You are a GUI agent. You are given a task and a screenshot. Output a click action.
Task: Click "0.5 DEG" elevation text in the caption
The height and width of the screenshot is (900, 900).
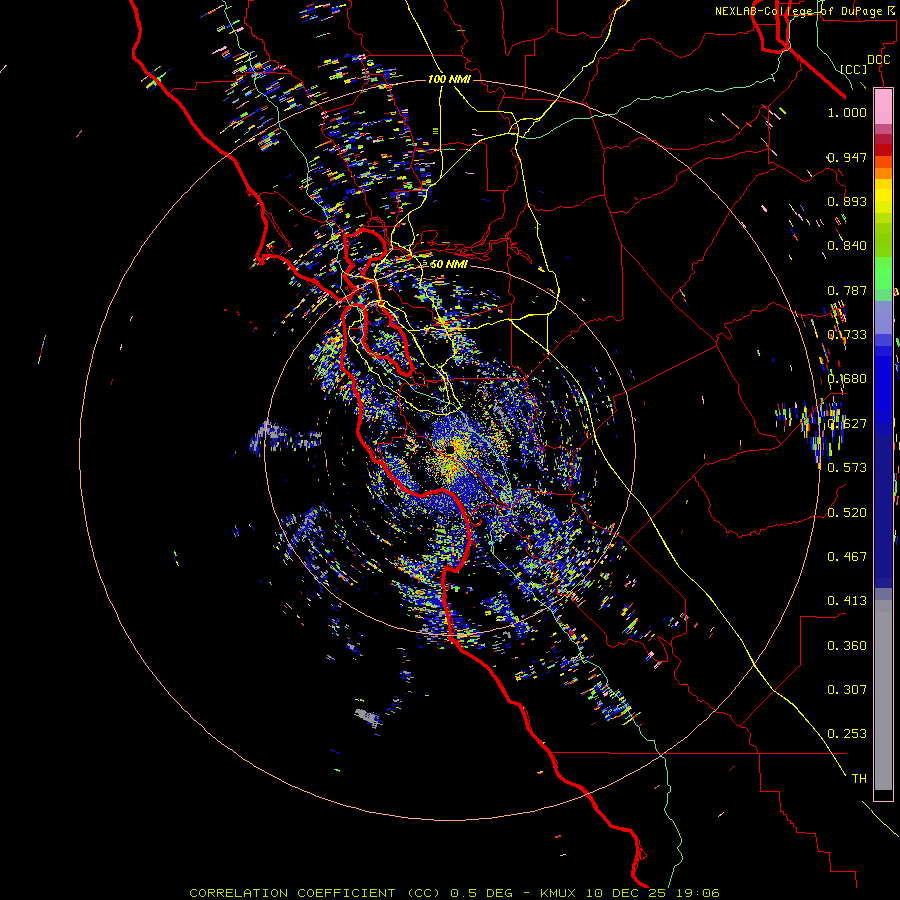click(x=481, y=893)
